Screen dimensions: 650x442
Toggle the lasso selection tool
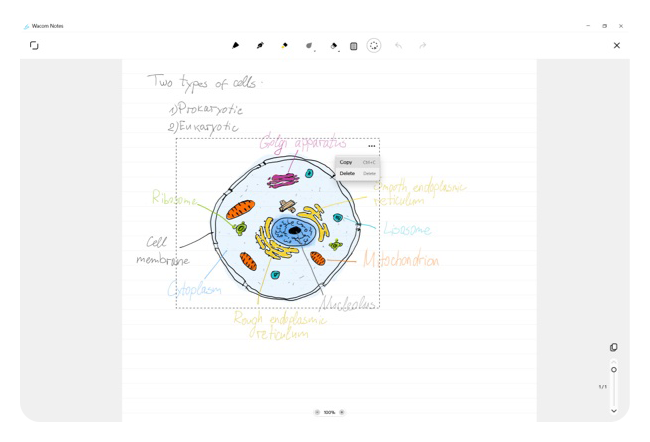click(x=374, y=45)
